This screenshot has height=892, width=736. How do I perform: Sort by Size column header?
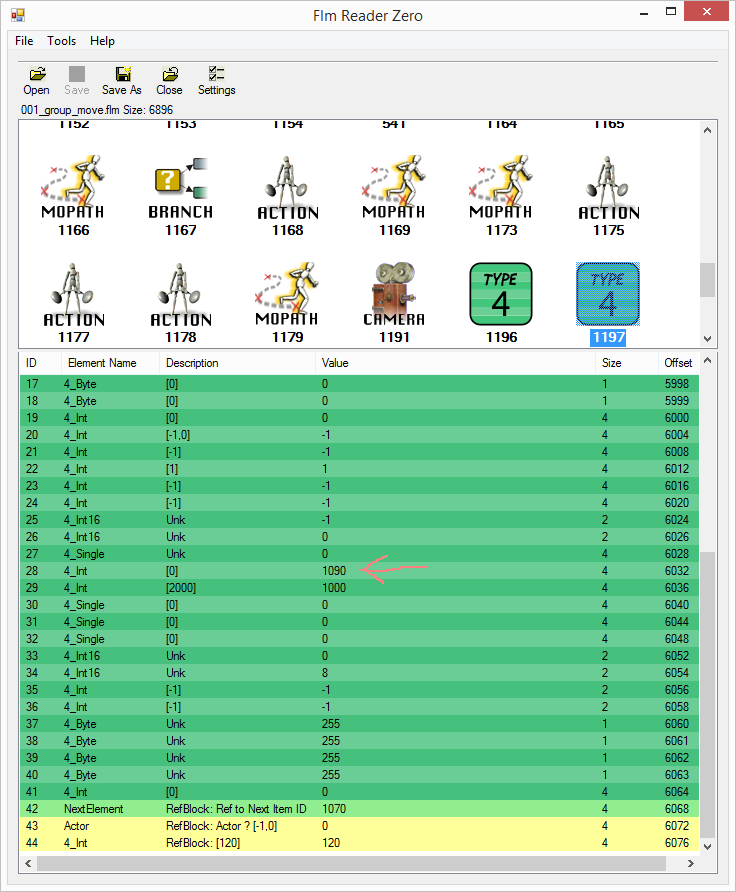click(626, 363)
